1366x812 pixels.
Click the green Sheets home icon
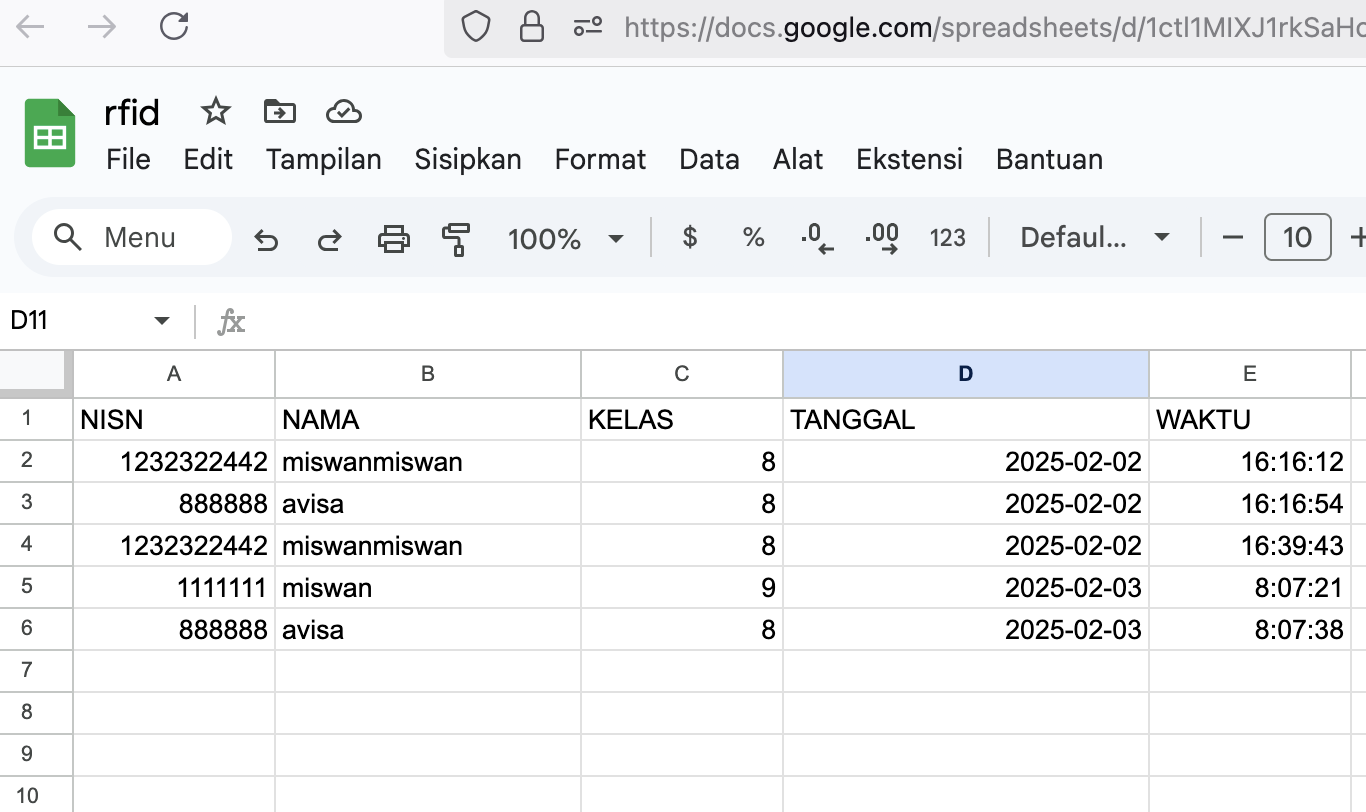click(50, 132)
